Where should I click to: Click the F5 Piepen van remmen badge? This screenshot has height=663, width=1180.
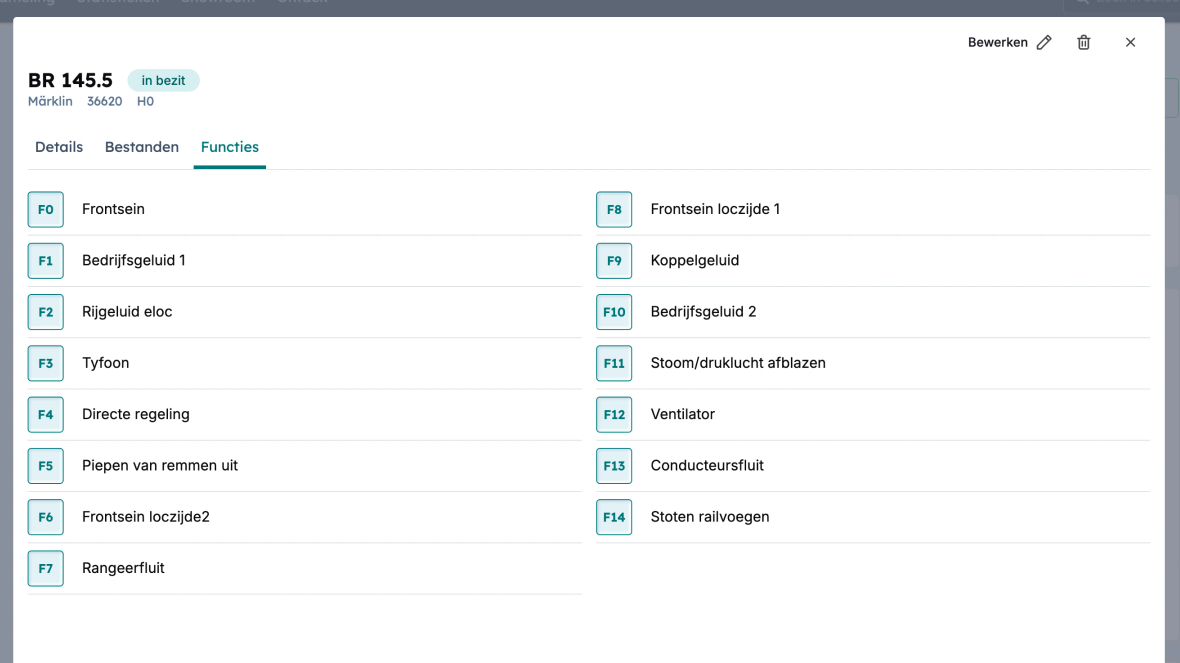(45, 466)
